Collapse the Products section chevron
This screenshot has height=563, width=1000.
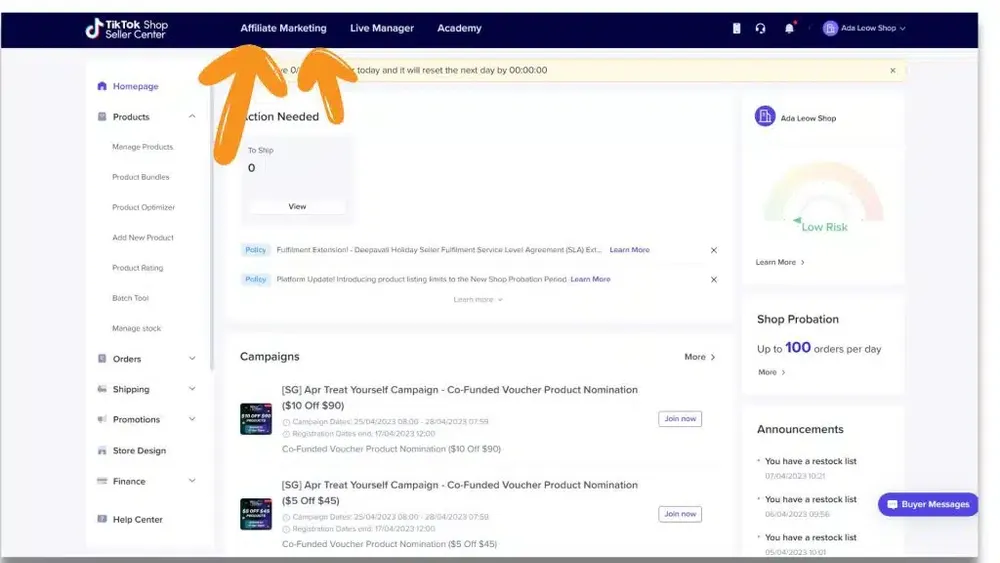192,117
